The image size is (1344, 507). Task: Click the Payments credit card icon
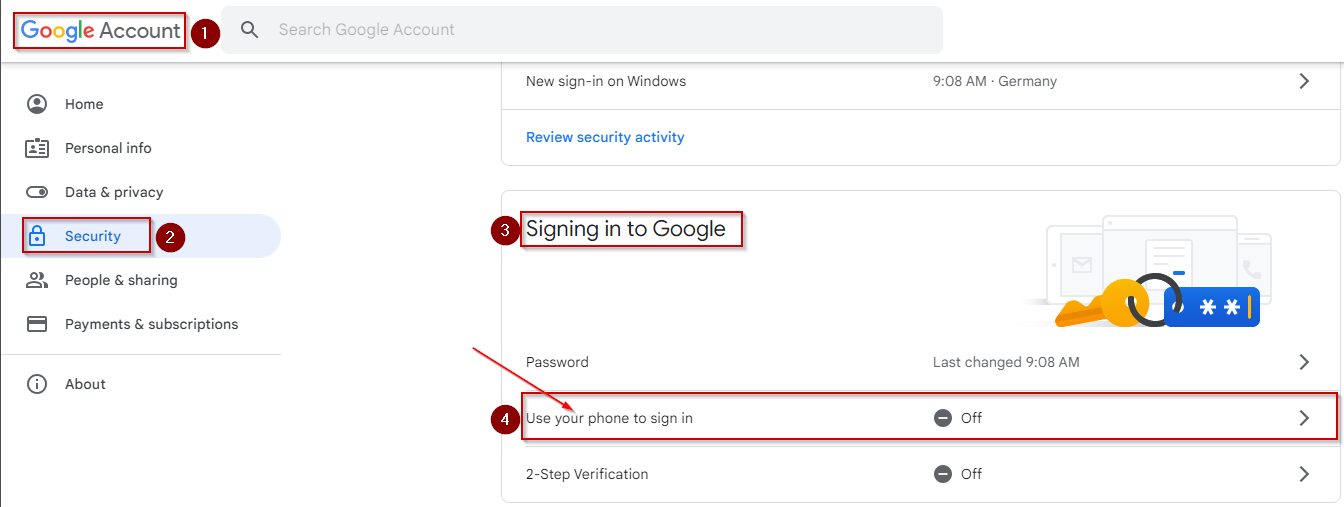click(37, 324)
